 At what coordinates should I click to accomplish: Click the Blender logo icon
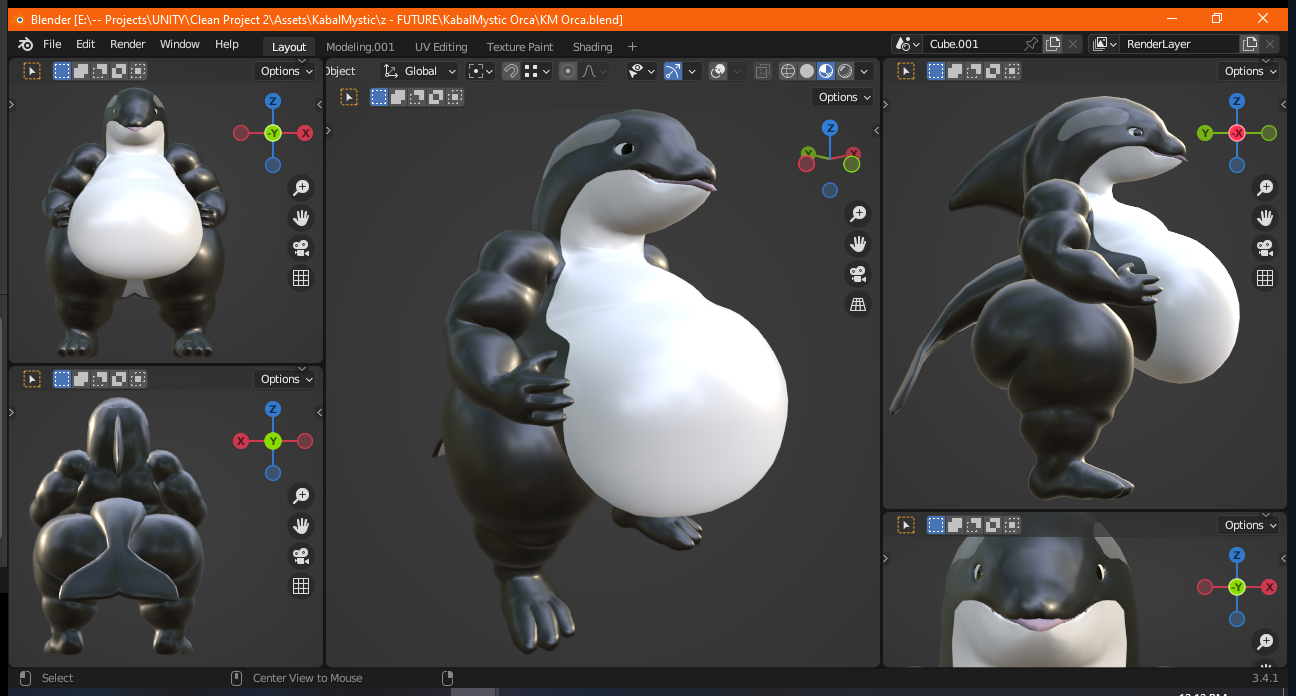click(25, 44)
